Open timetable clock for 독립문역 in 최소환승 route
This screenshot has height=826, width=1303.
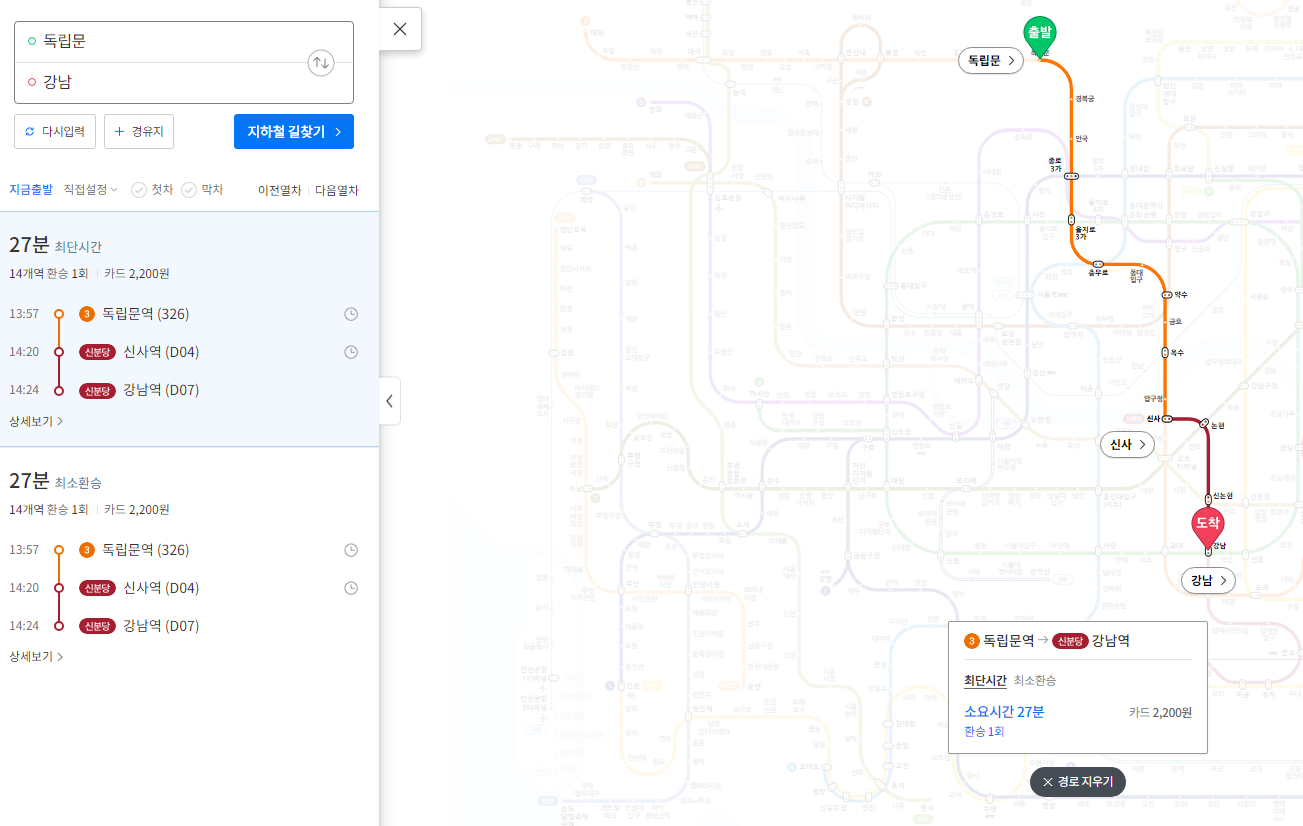click(351, 550)
